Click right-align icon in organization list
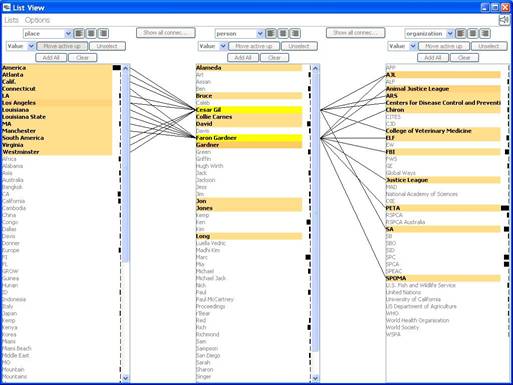The height and width of the screenshot is (385, 513). tap(485, 33)
